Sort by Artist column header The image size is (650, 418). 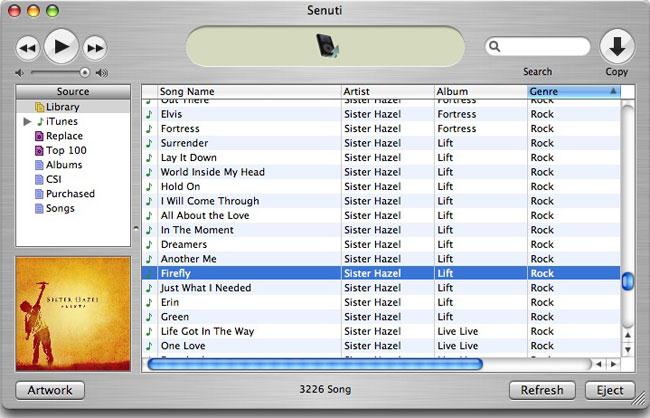388,91
